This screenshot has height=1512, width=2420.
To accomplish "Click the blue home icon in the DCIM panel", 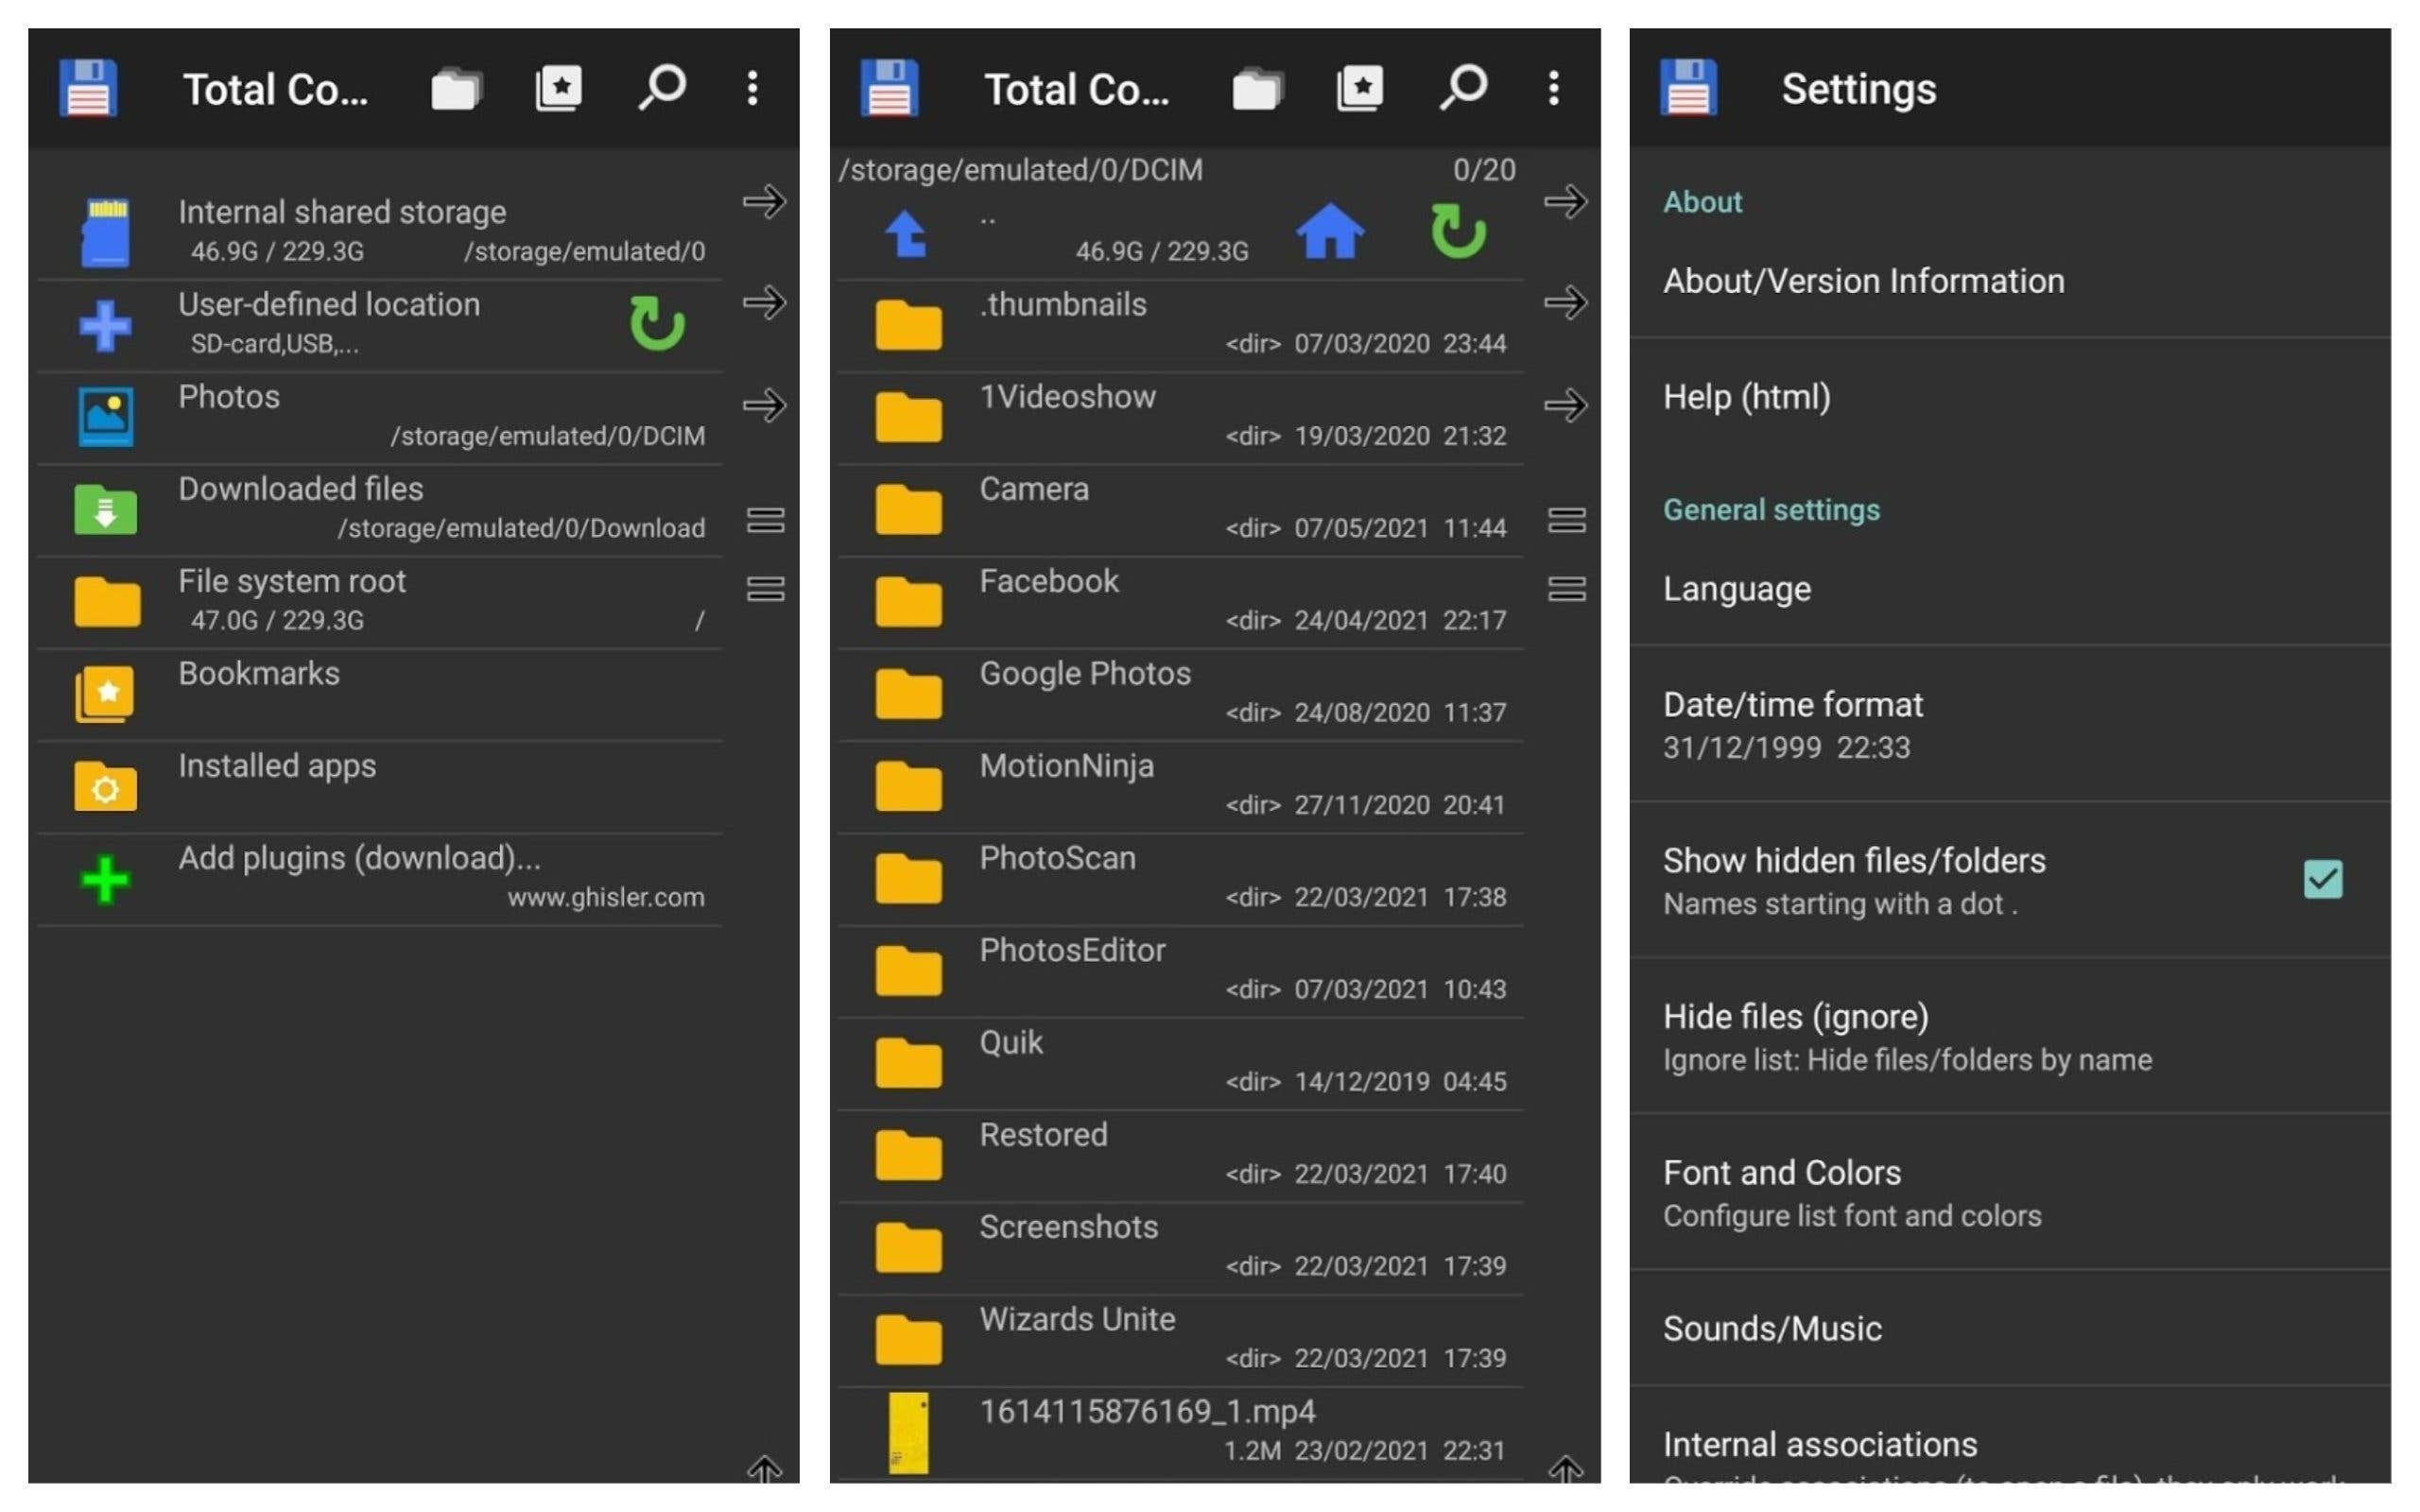I will 1329,232.
